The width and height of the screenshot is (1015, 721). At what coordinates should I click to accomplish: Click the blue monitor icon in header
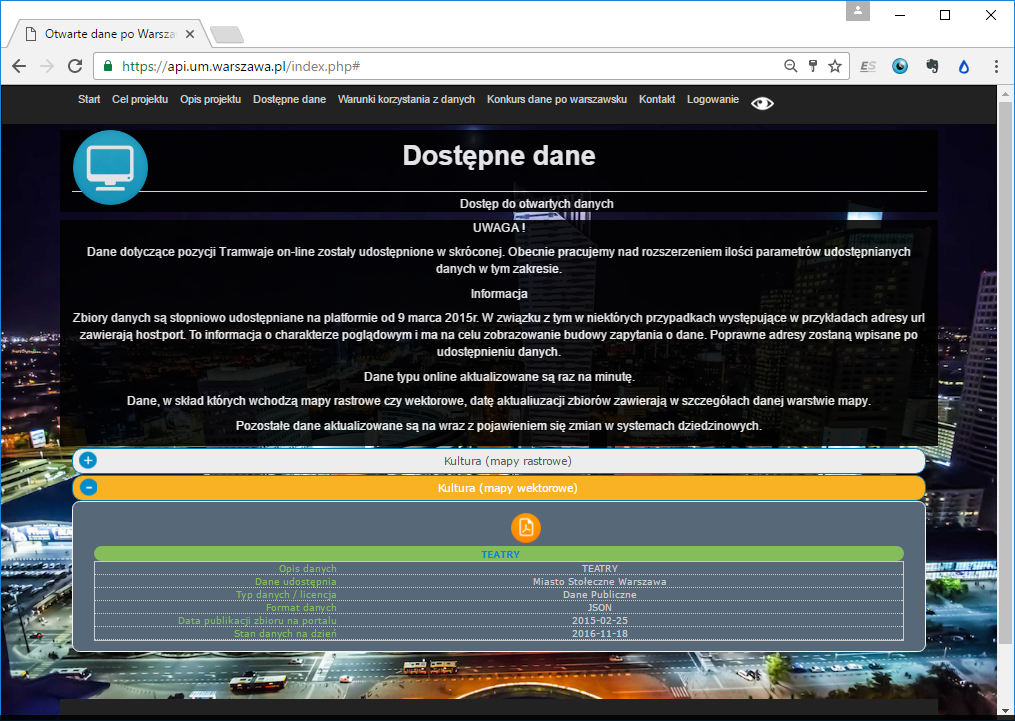click(110, 167)
